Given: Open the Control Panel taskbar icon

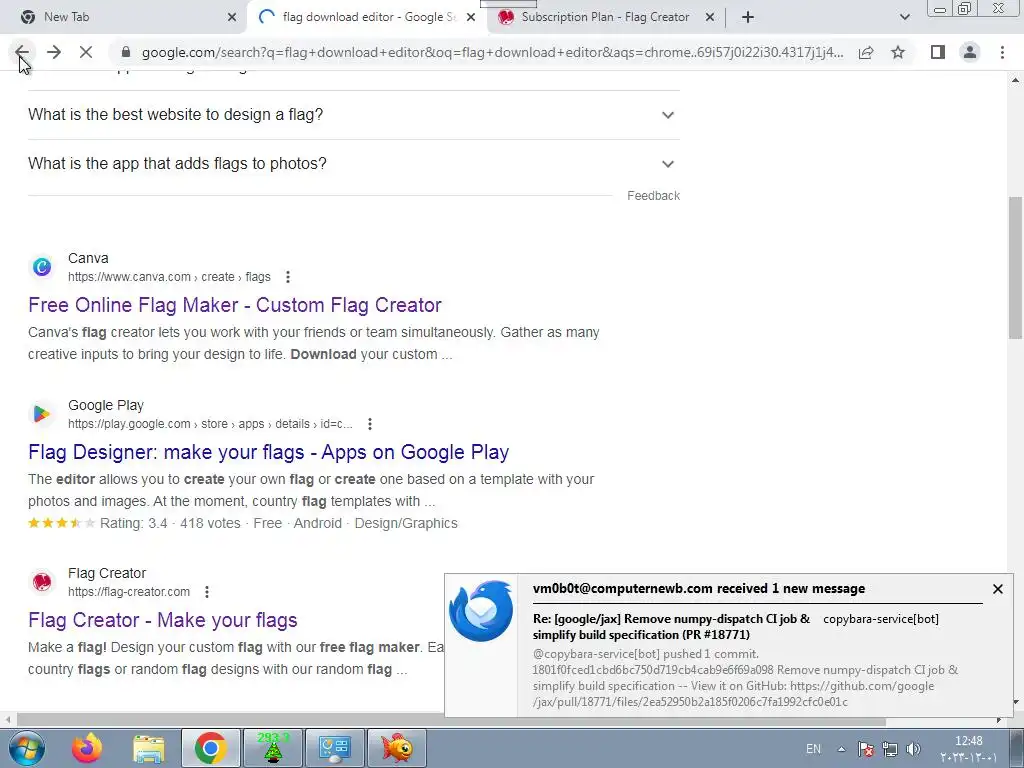Looking at the screenshot, I should (x=335, y=748).
